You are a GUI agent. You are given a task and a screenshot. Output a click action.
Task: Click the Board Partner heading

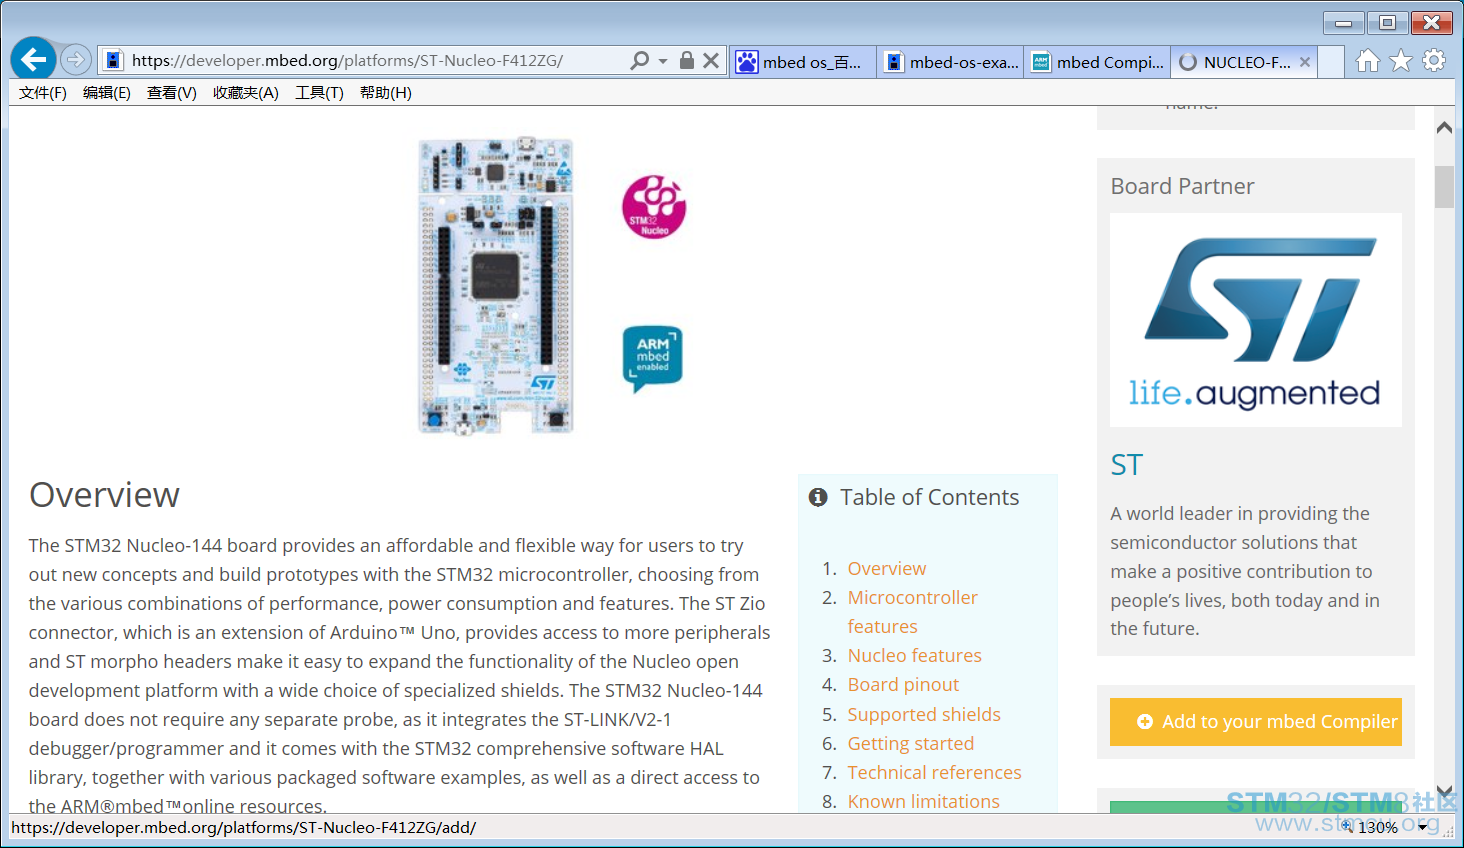tap(1182, 187)
